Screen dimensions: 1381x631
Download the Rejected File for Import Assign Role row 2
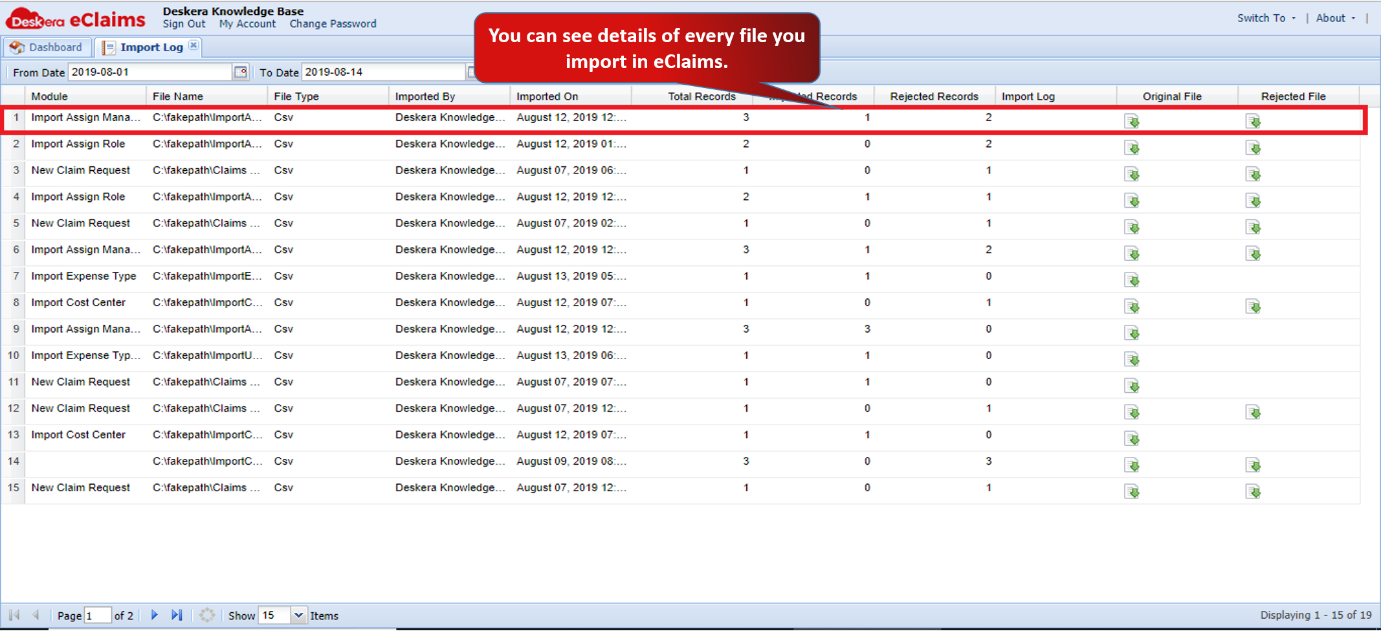[1253, 146]
